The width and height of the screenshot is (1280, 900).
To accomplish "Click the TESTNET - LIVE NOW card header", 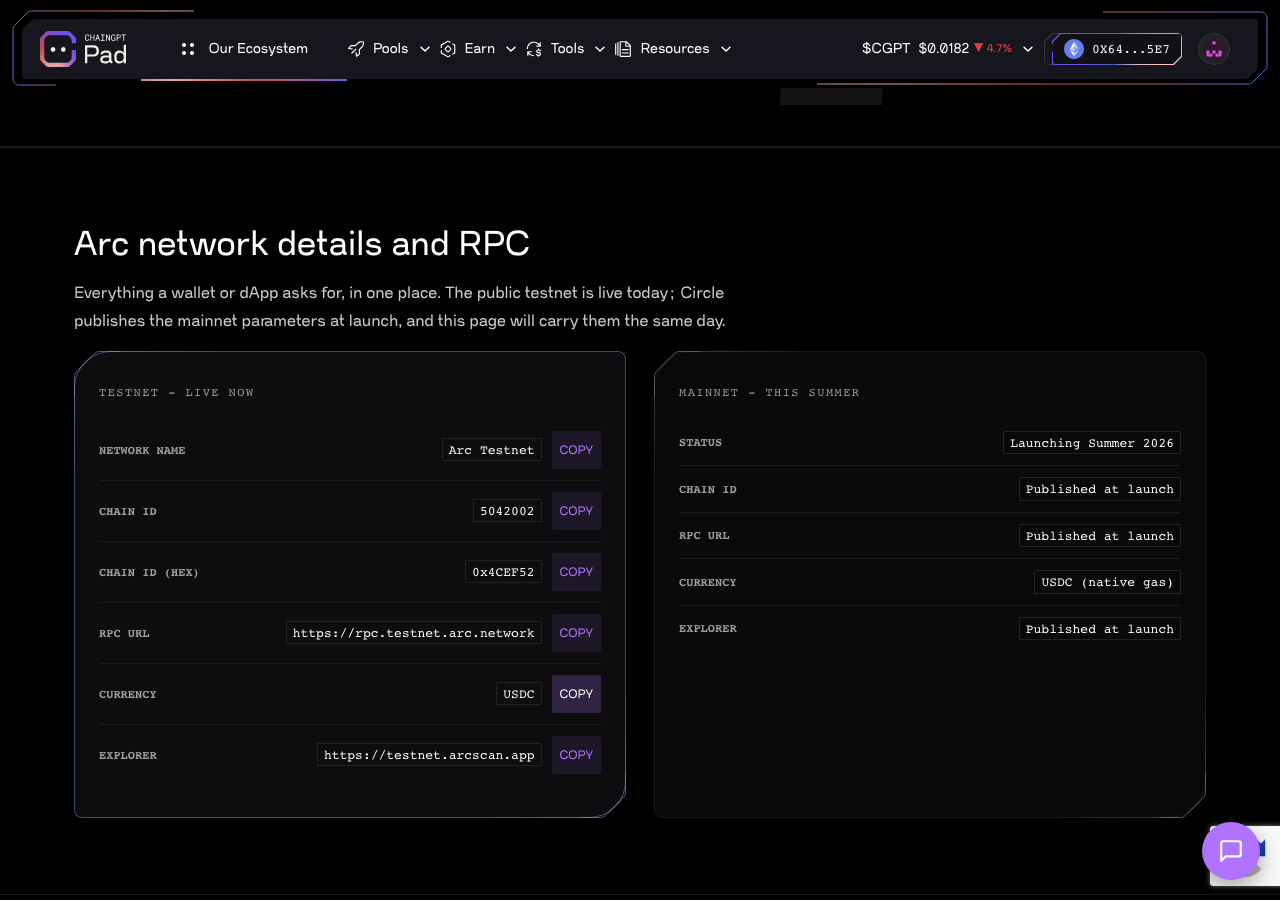I will (x=177, y=393).
